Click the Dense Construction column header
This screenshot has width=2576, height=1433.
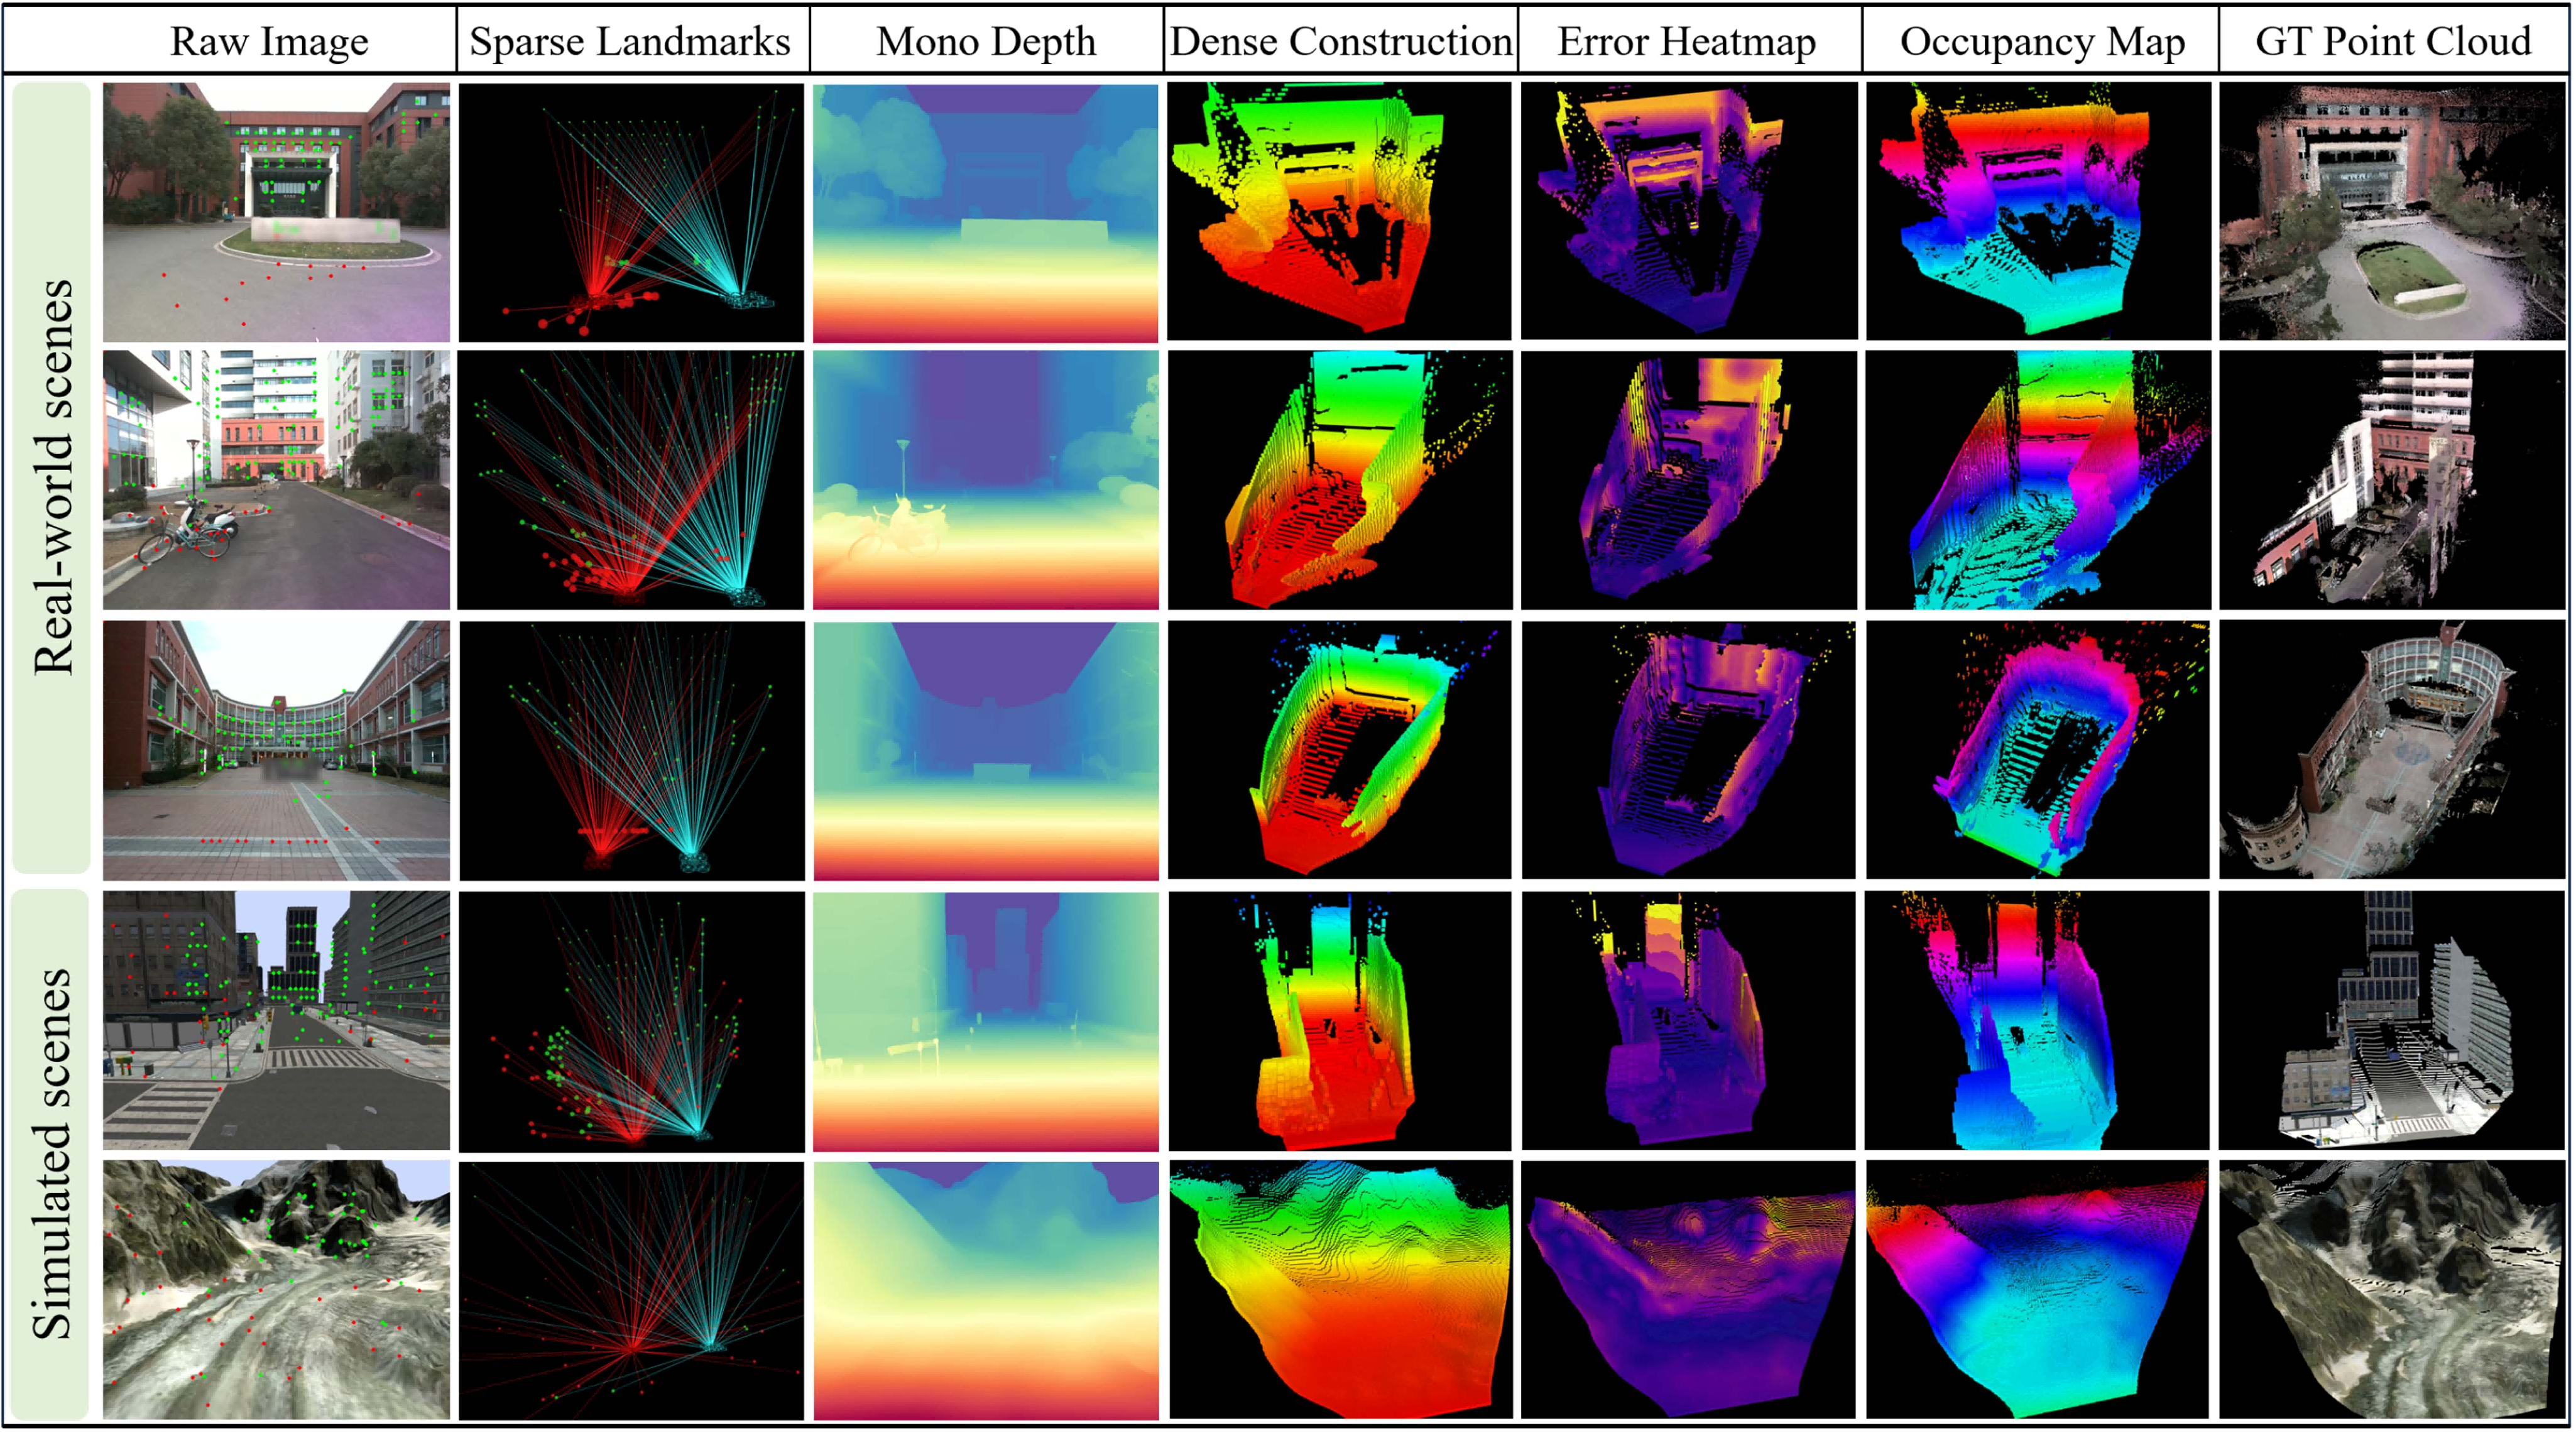1340,41
